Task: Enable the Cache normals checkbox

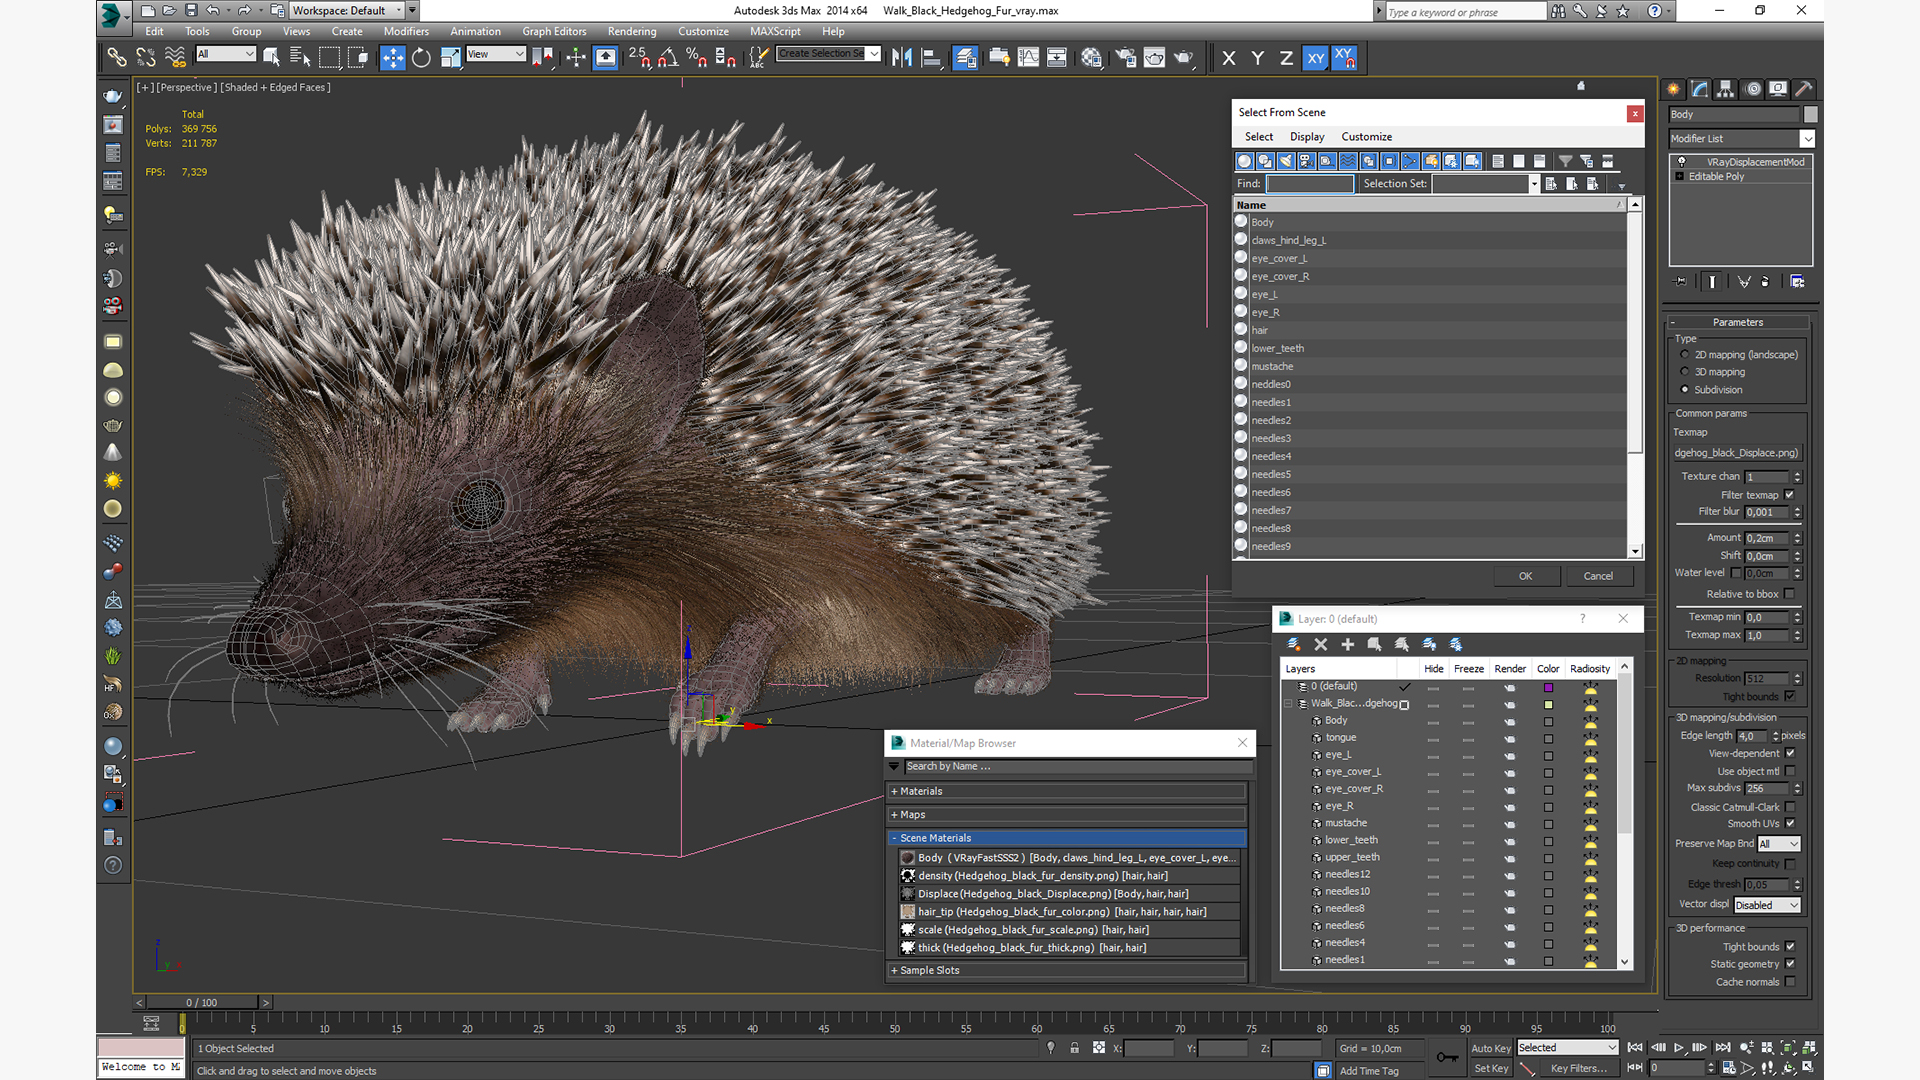Action: point(1789,982)
